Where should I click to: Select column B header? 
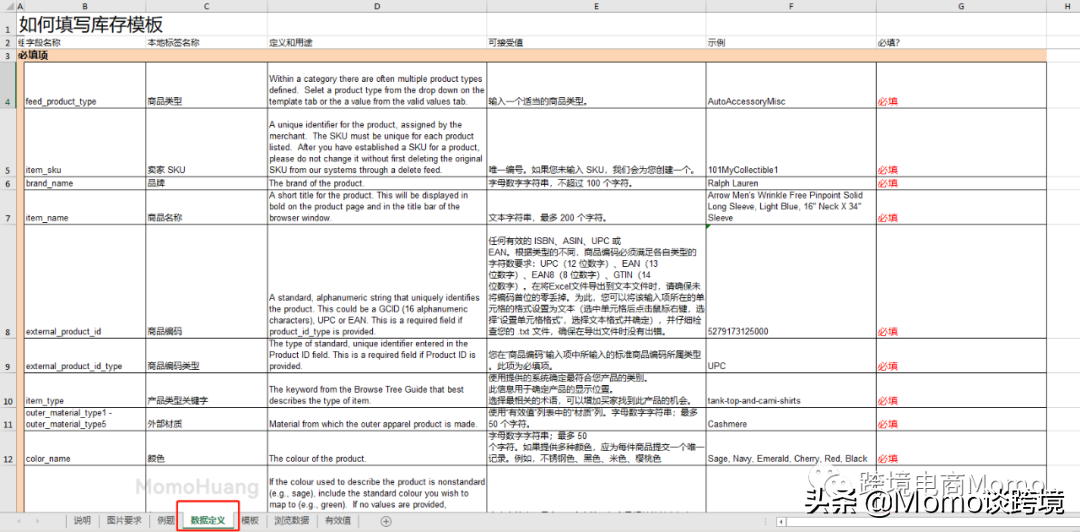84,6
